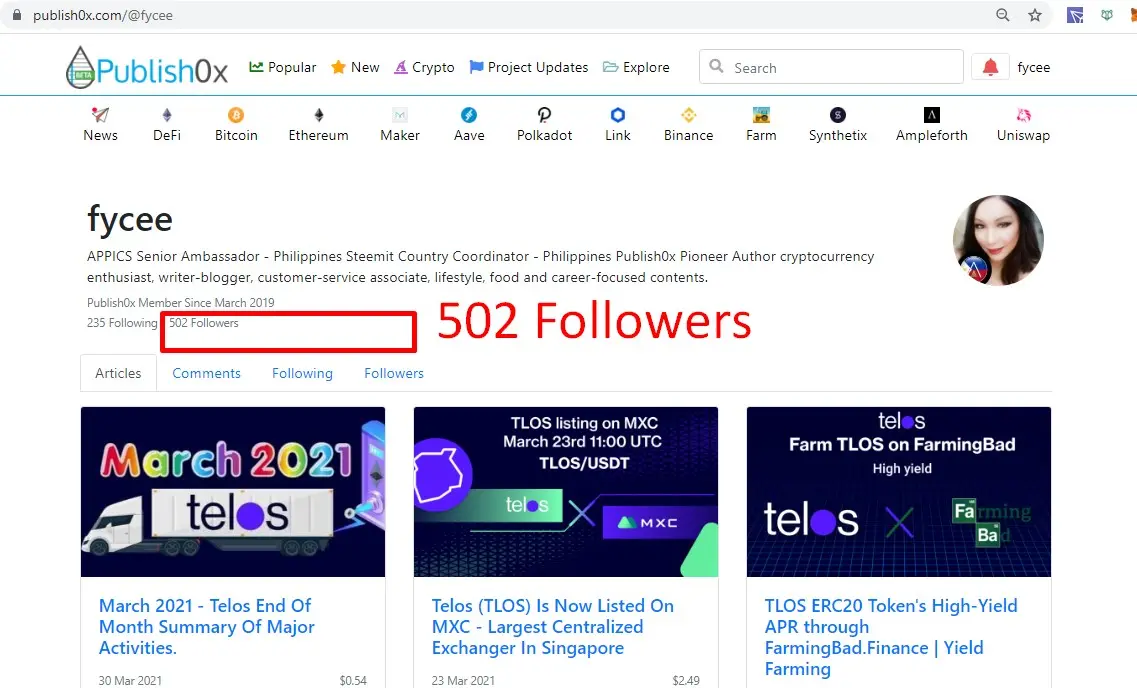This screenshot has width=1137, height=688.
Task: Open the News category icon
Action: pyautogui.click(x=100, y=115)
